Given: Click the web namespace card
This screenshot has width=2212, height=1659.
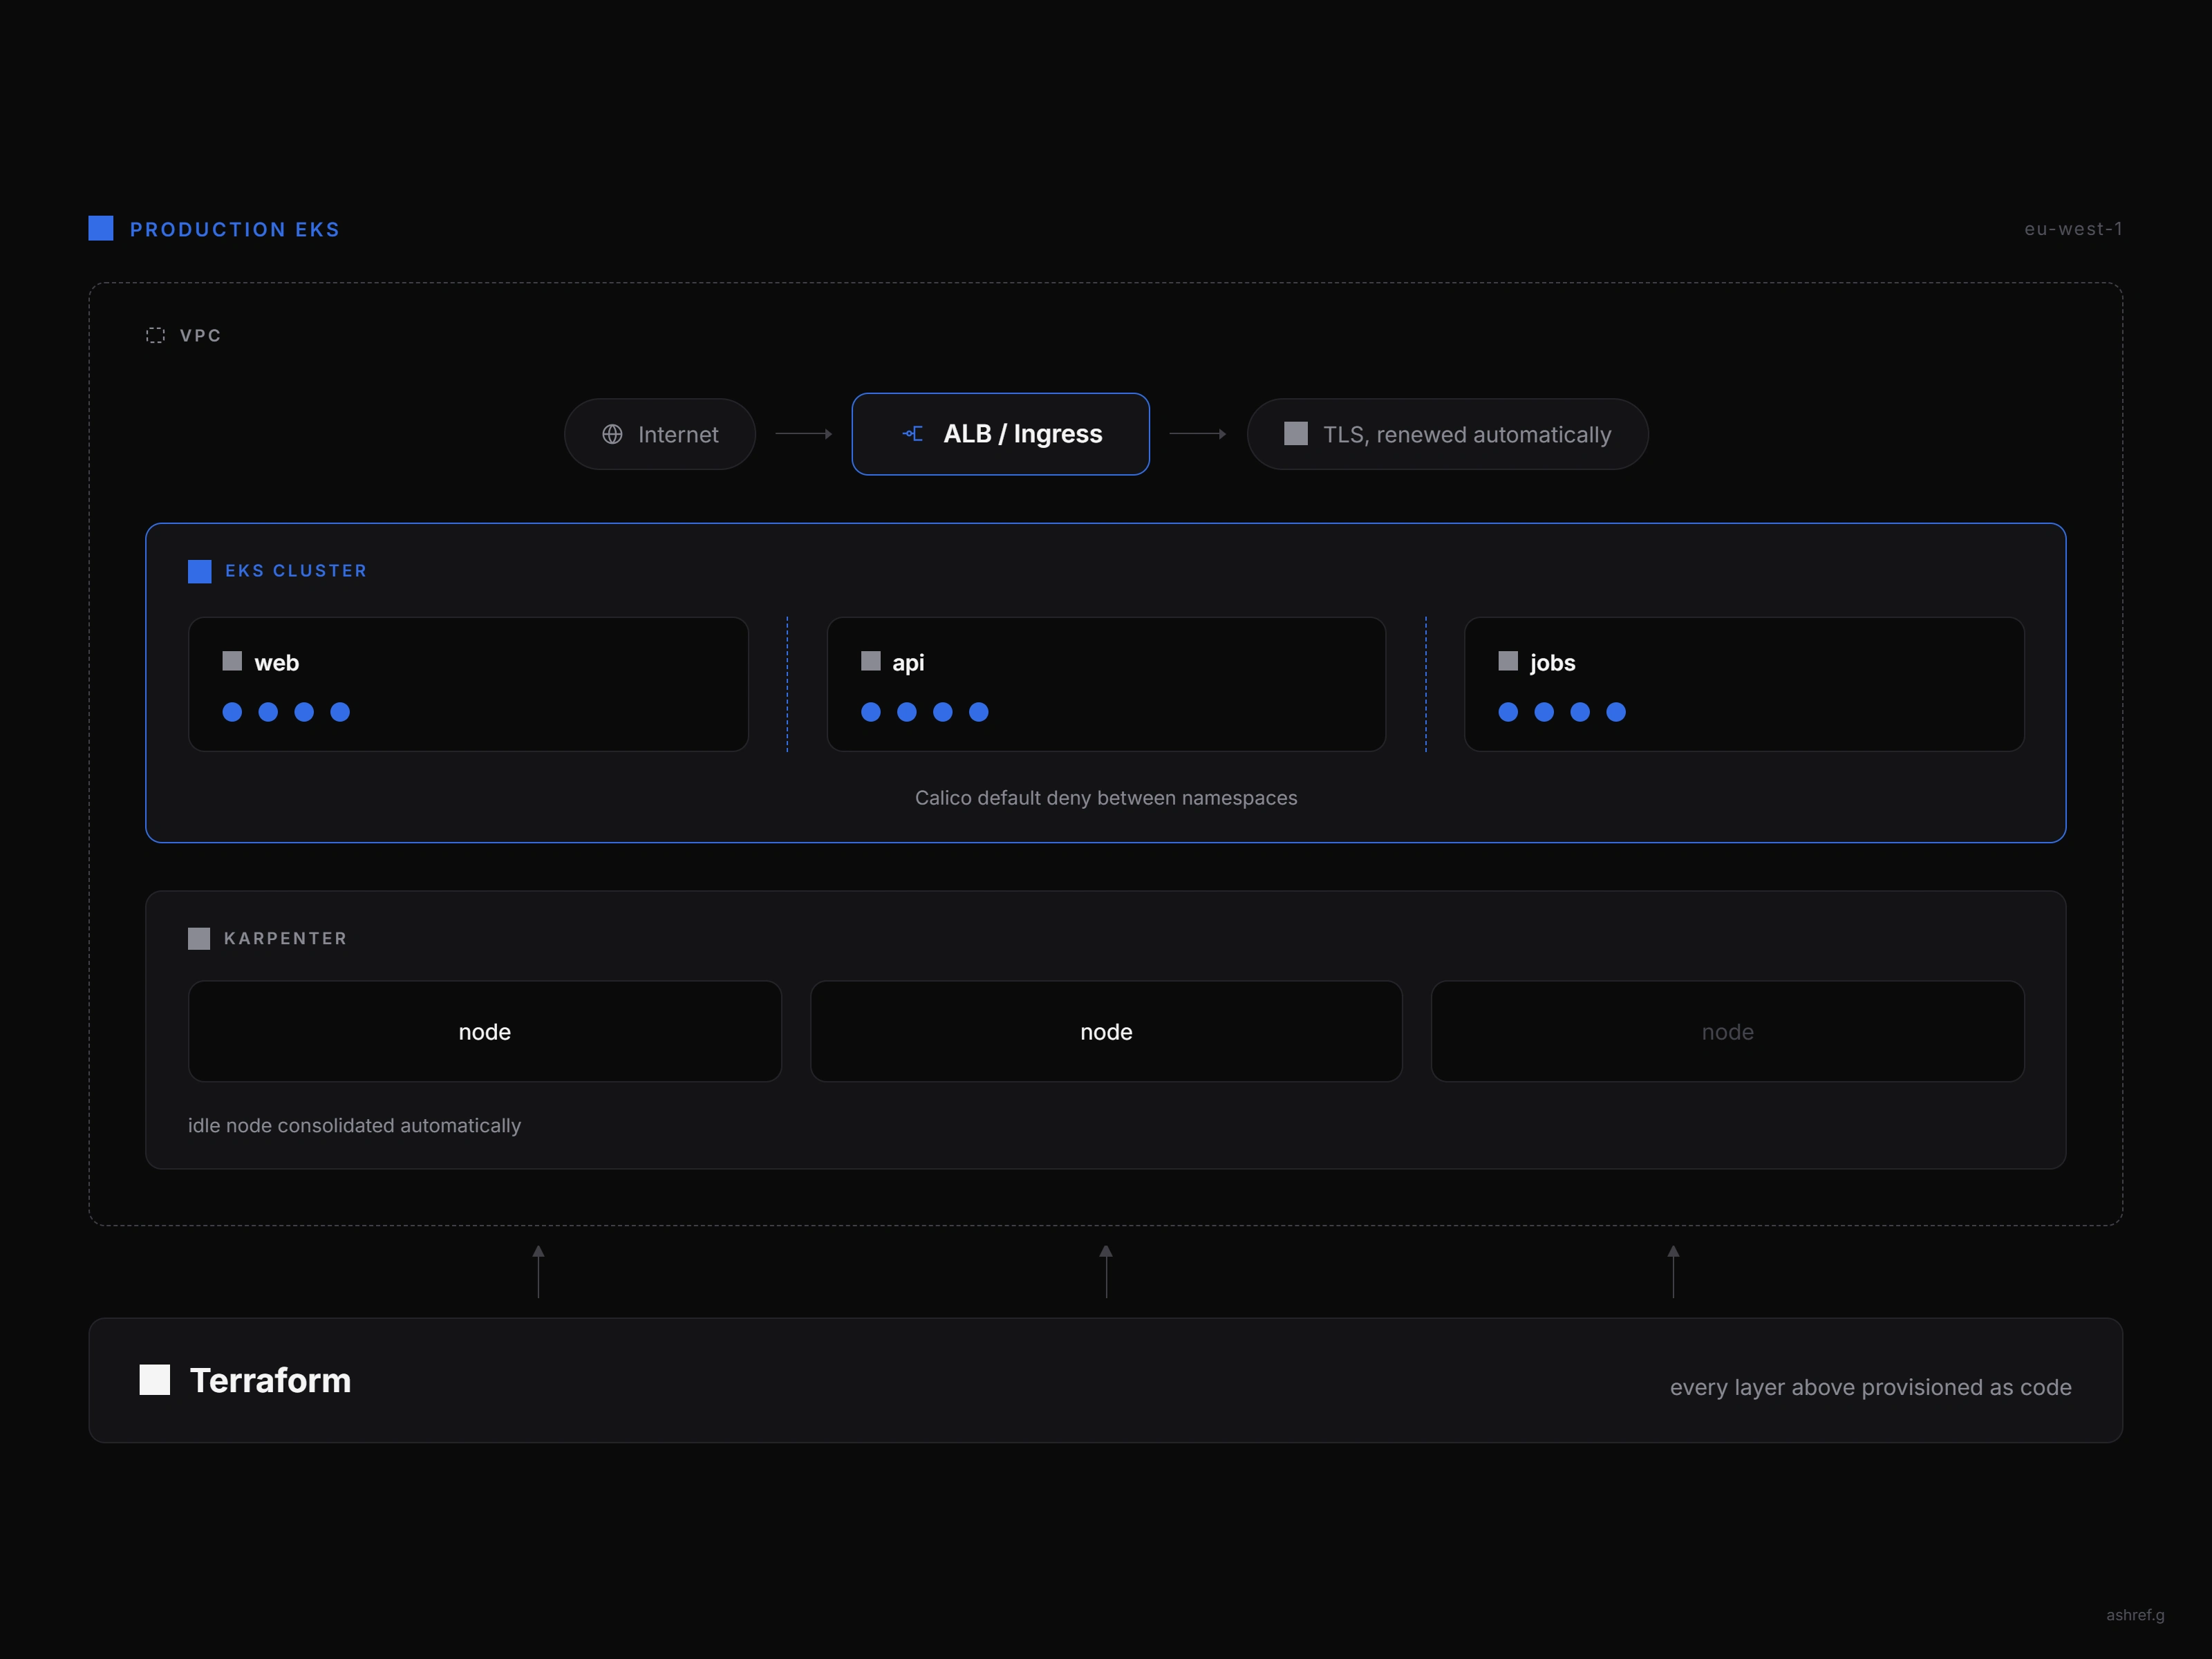Looking at the screenshot, I should [468, 684].
